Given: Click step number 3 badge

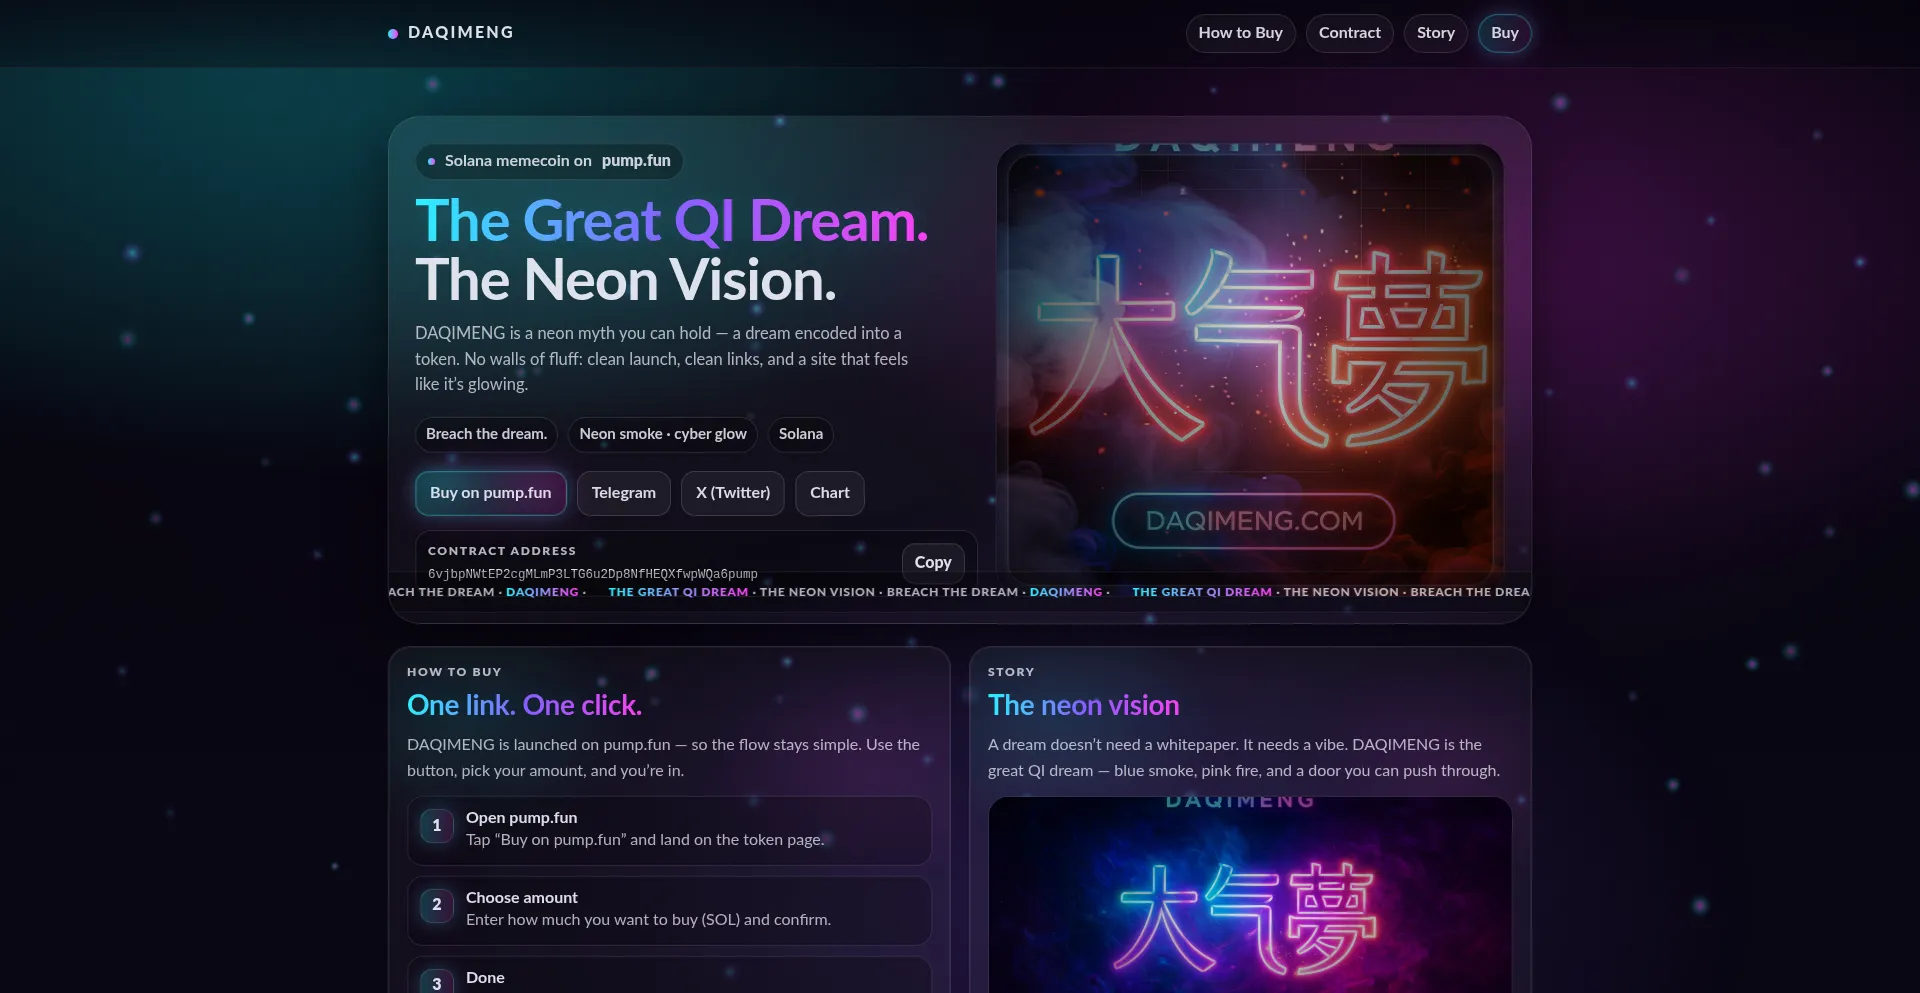Looking at the screenshot, I should (437, 982).
